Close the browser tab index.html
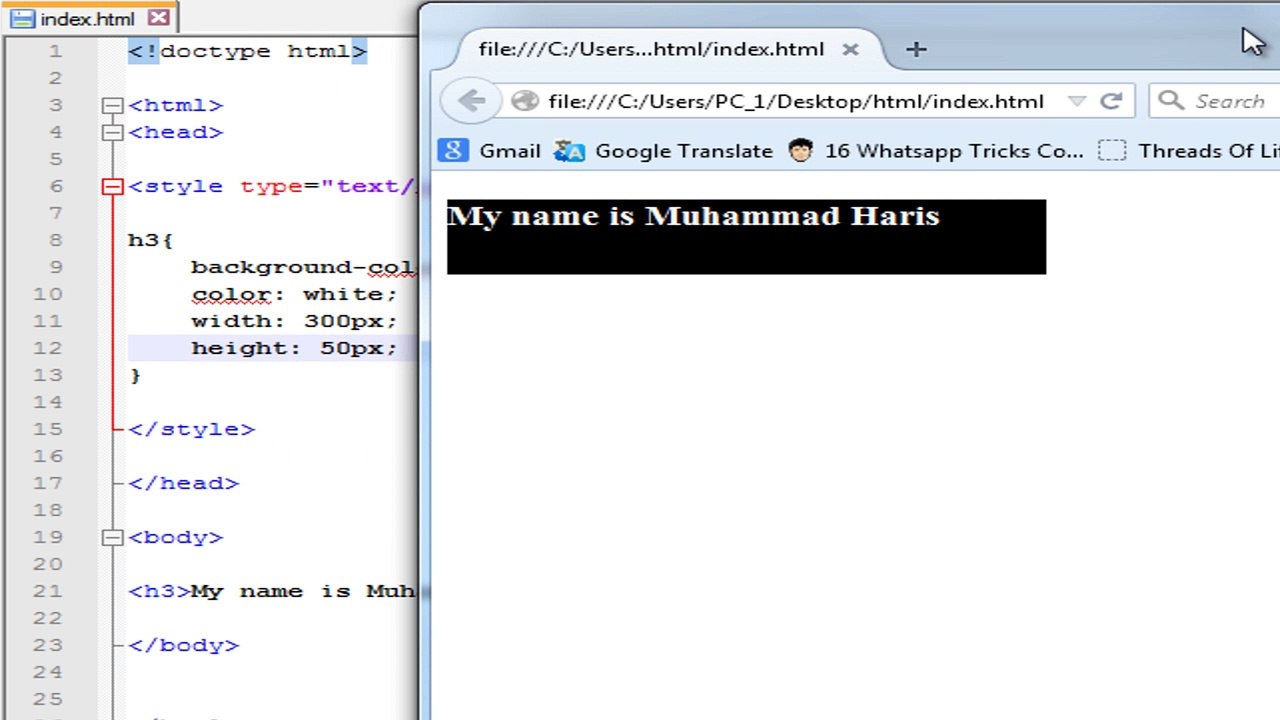Viewport: 1280px width, 720px height. pos(850,49)
